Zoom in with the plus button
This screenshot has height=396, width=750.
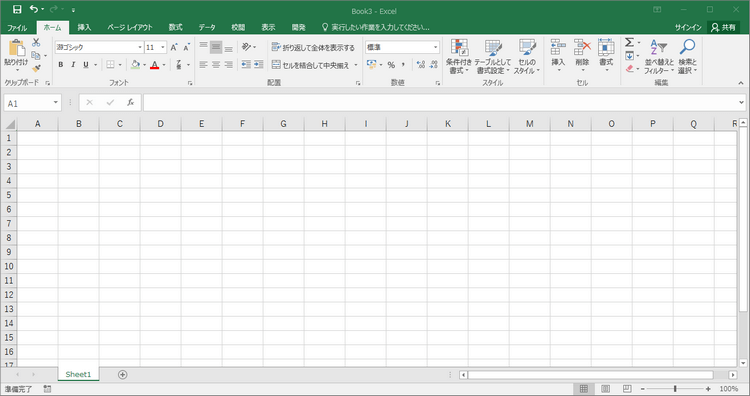[x=708, y=389]
